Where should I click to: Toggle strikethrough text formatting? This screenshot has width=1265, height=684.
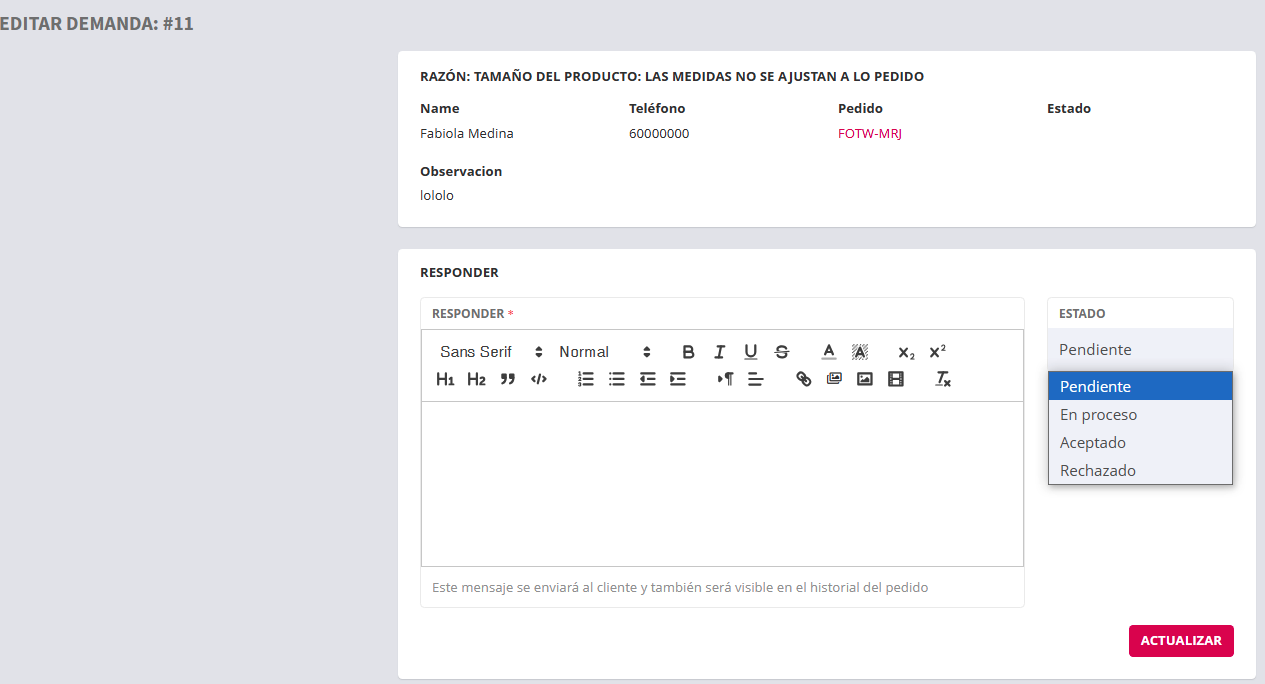[782, 352]
